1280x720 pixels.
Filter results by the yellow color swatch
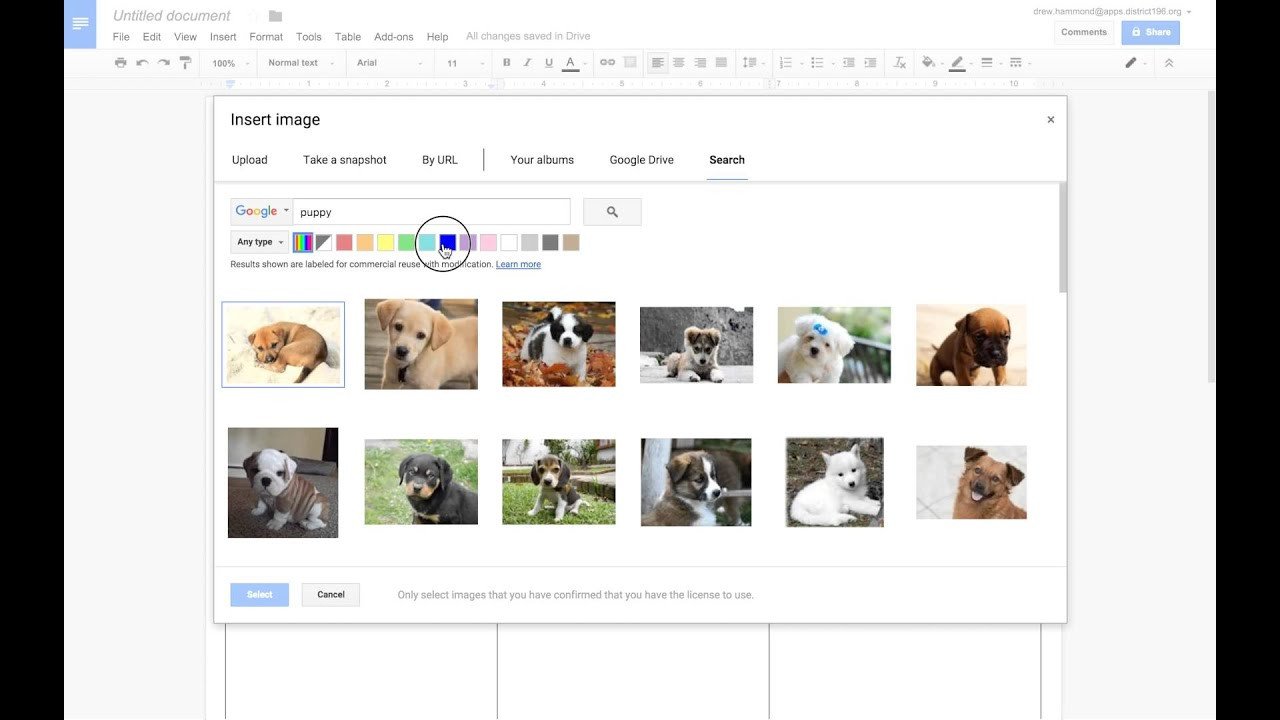386,242
